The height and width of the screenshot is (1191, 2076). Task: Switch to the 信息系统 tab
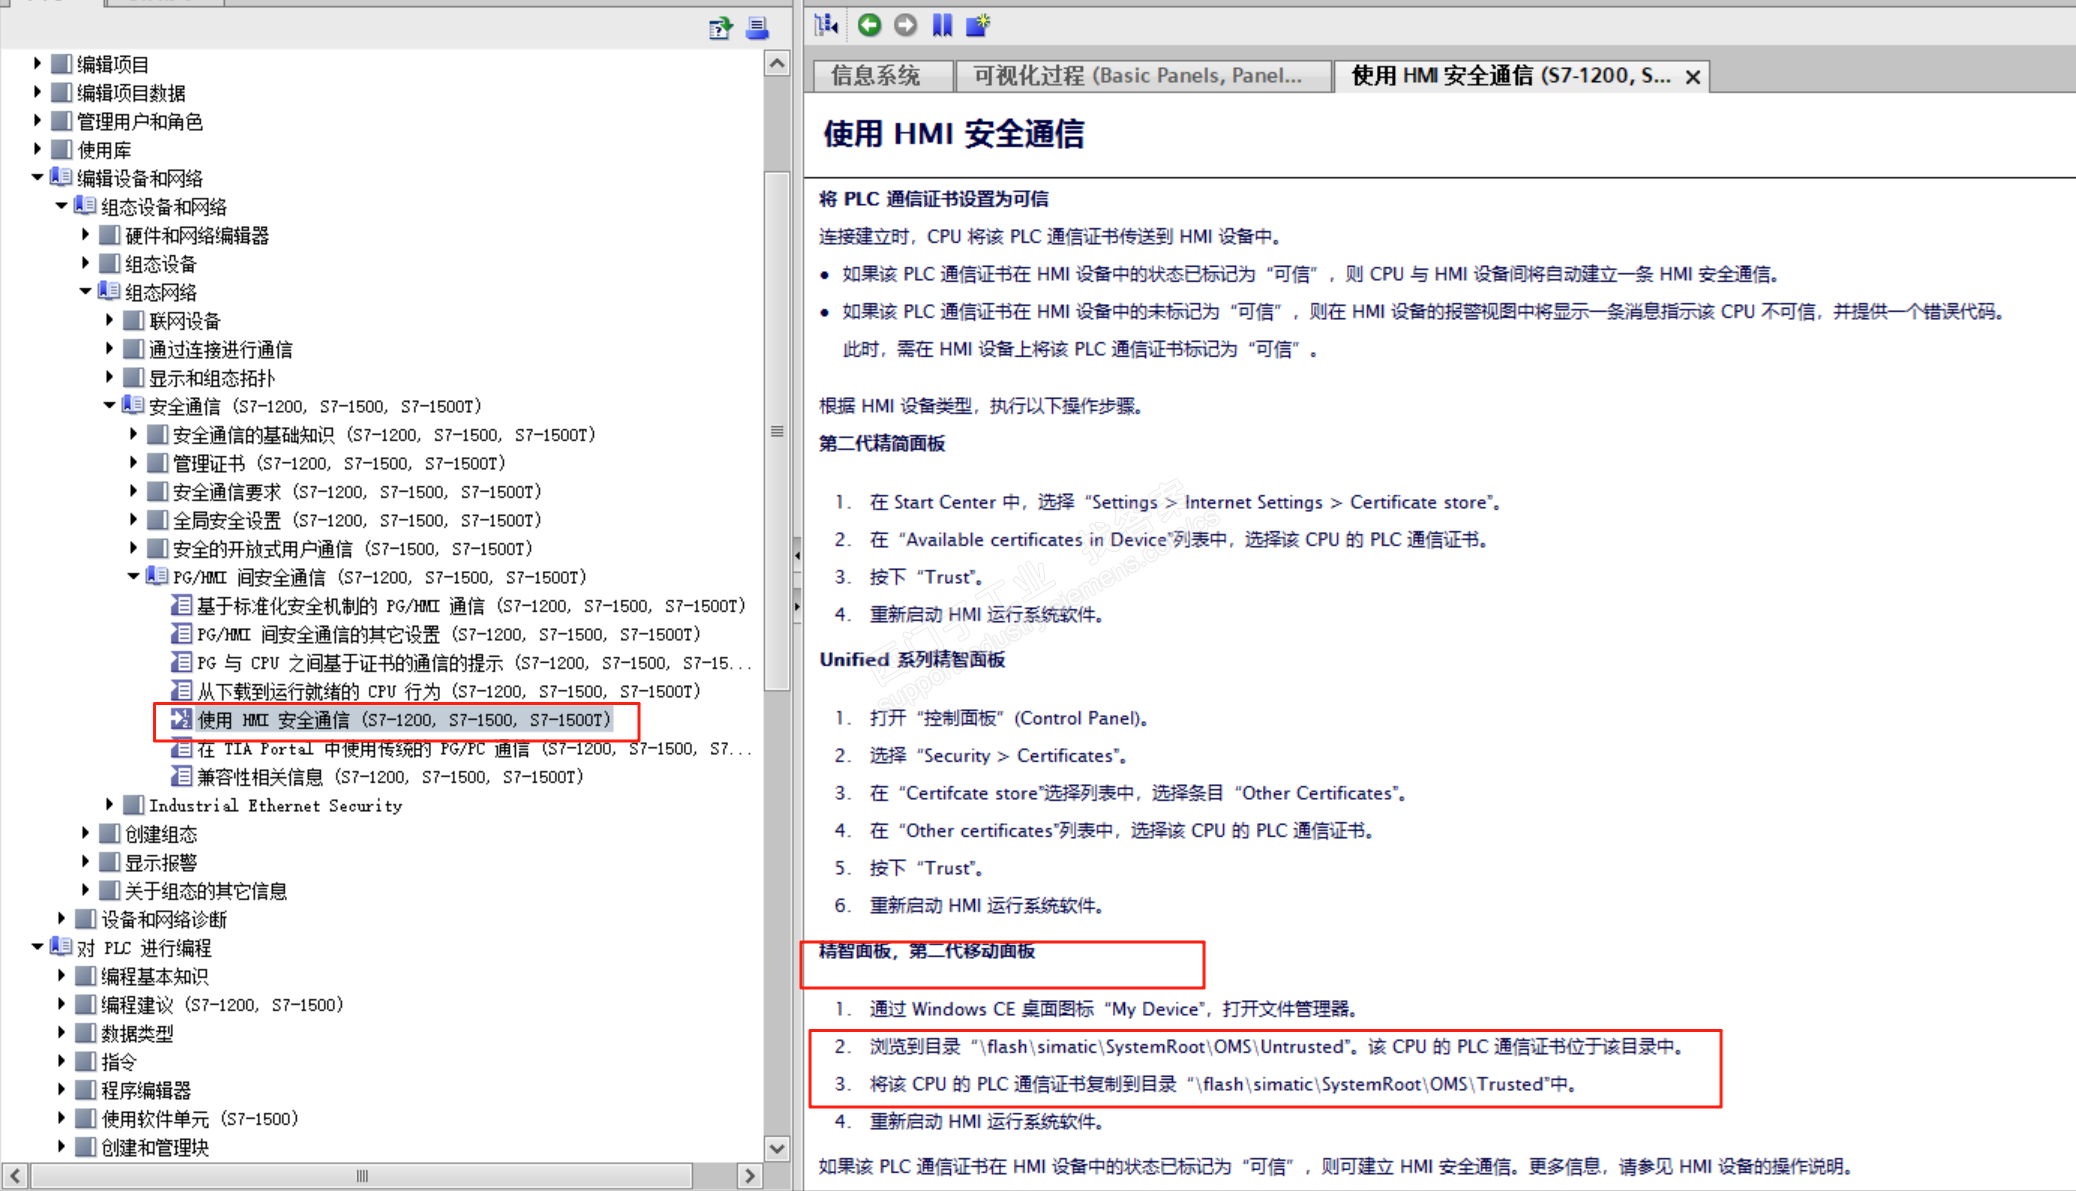click(x=875, y=76)
